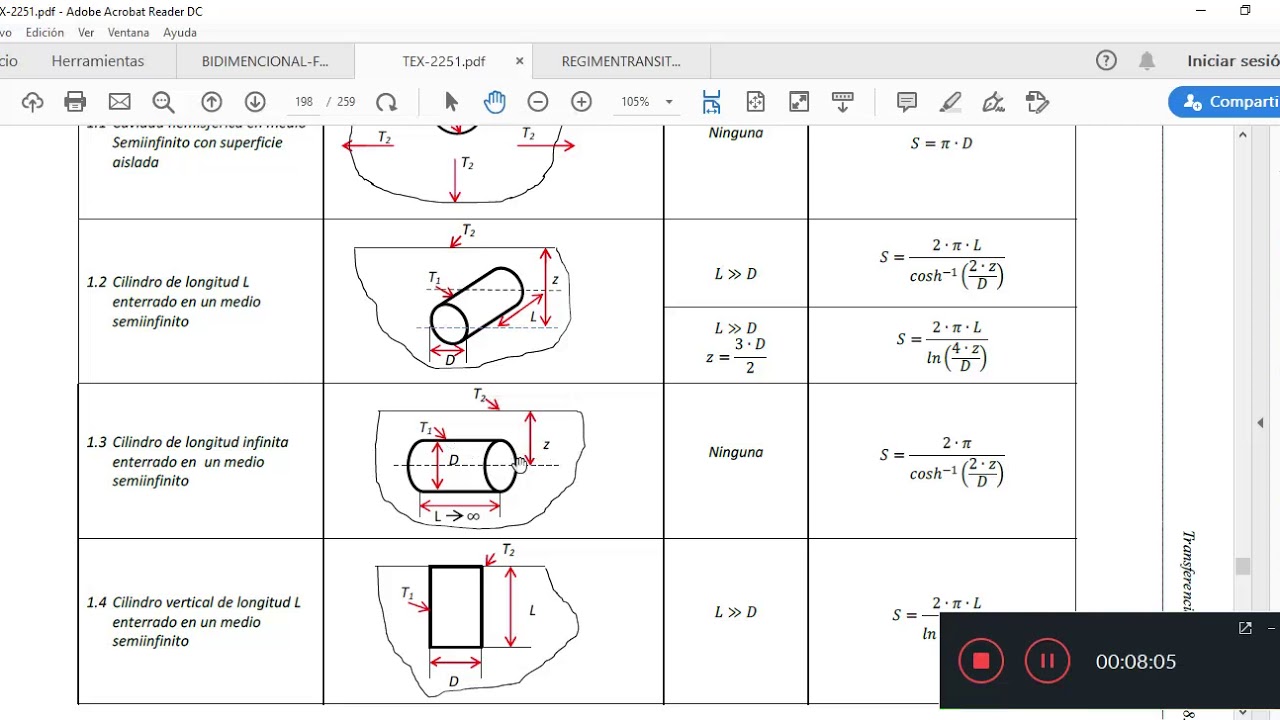Open the find text search tool
This screenshot has width=1280, height=720.
(x=163, y=102)
